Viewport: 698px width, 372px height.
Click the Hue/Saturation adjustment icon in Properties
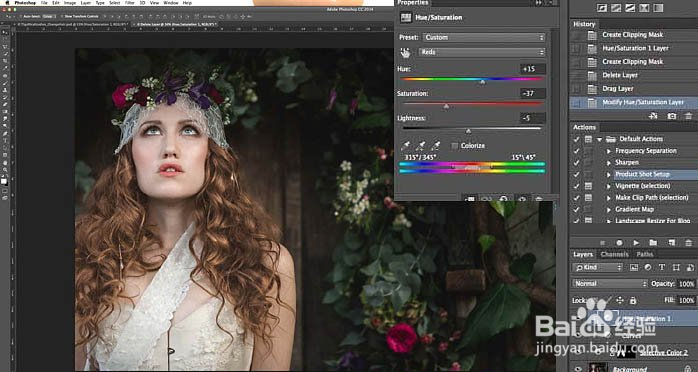tap(406, 17)
